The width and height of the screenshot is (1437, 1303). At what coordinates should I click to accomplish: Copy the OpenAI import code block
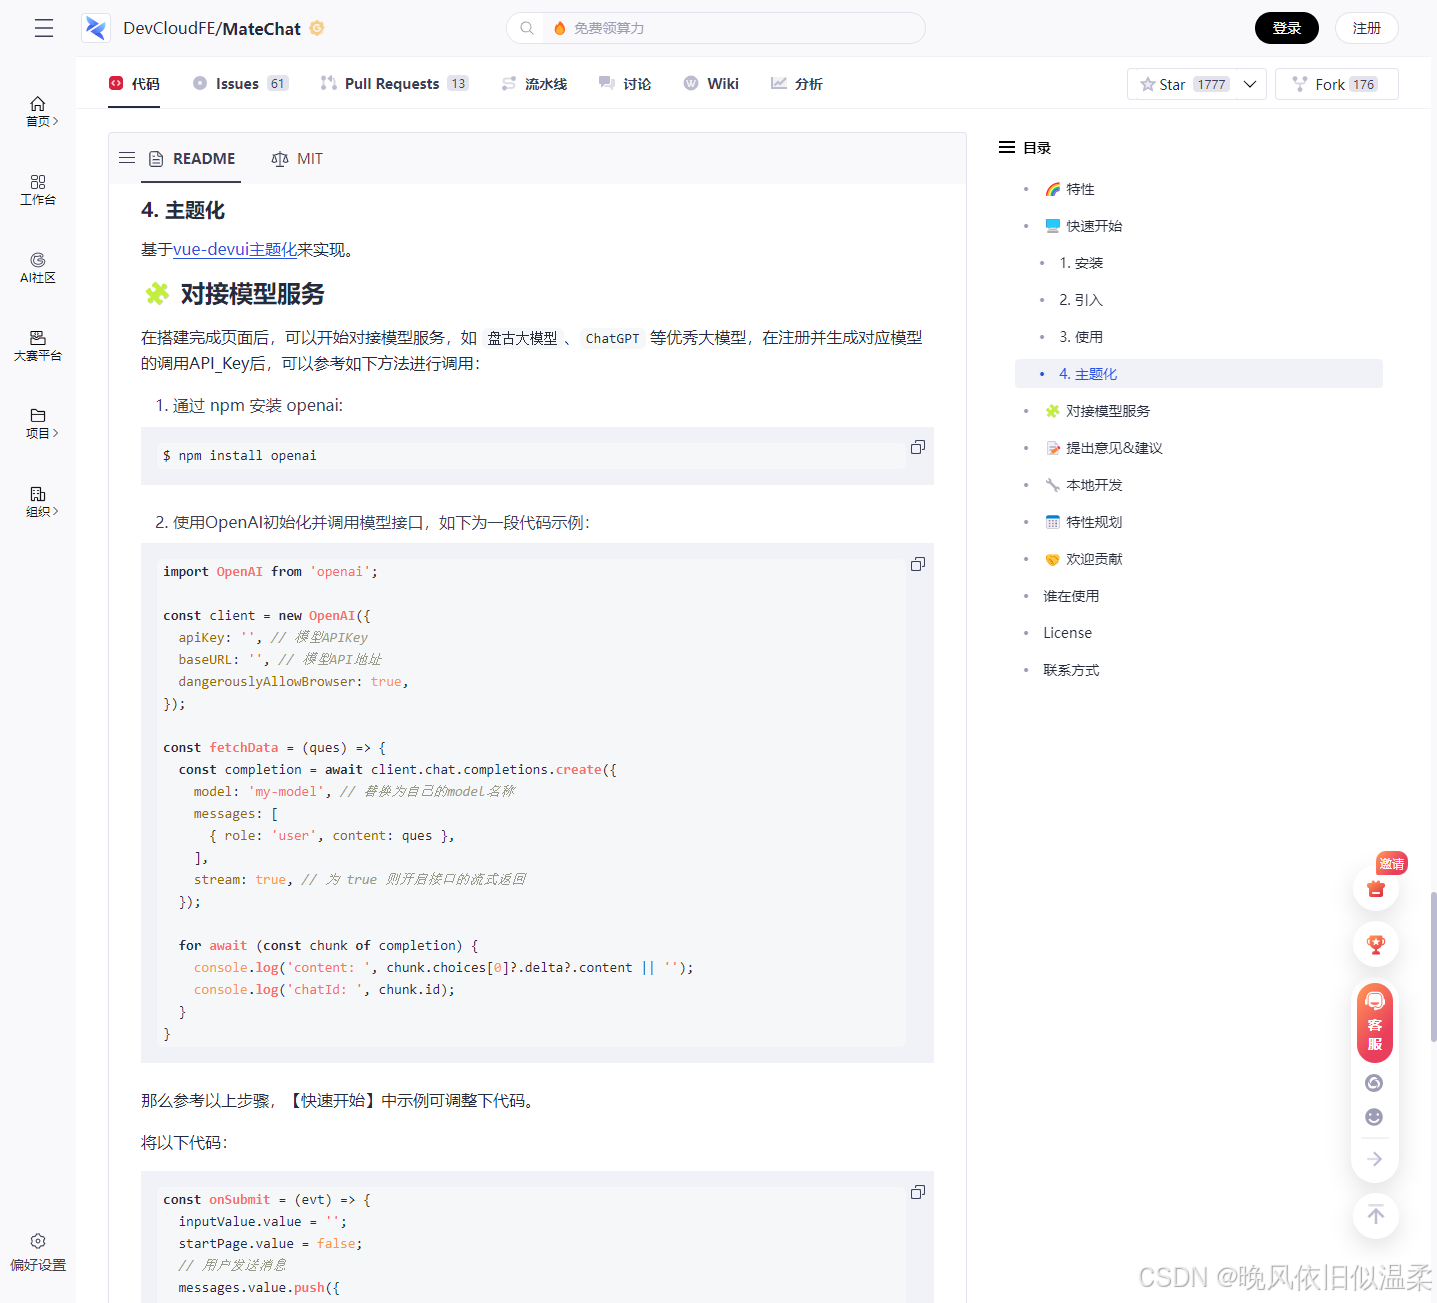[x=918, y=564]
